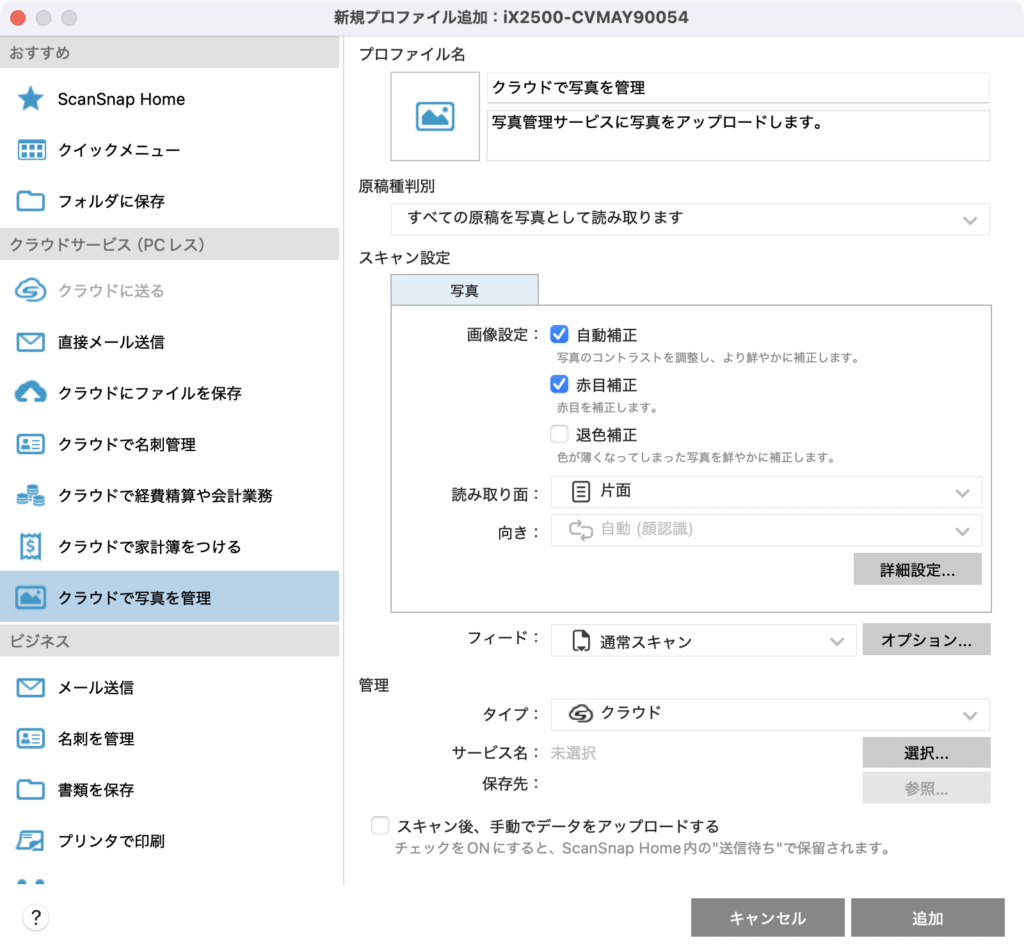Viewport: 1024px width, 952px height.
Task: Click the Quick Menu grid icon
Action: tap(31, 150)
